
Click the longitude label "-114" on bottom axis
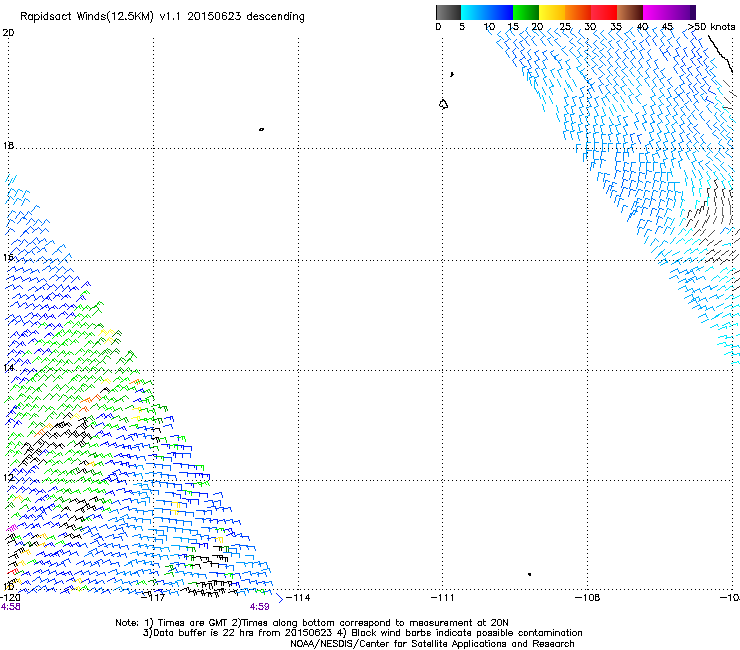[298, 598]
